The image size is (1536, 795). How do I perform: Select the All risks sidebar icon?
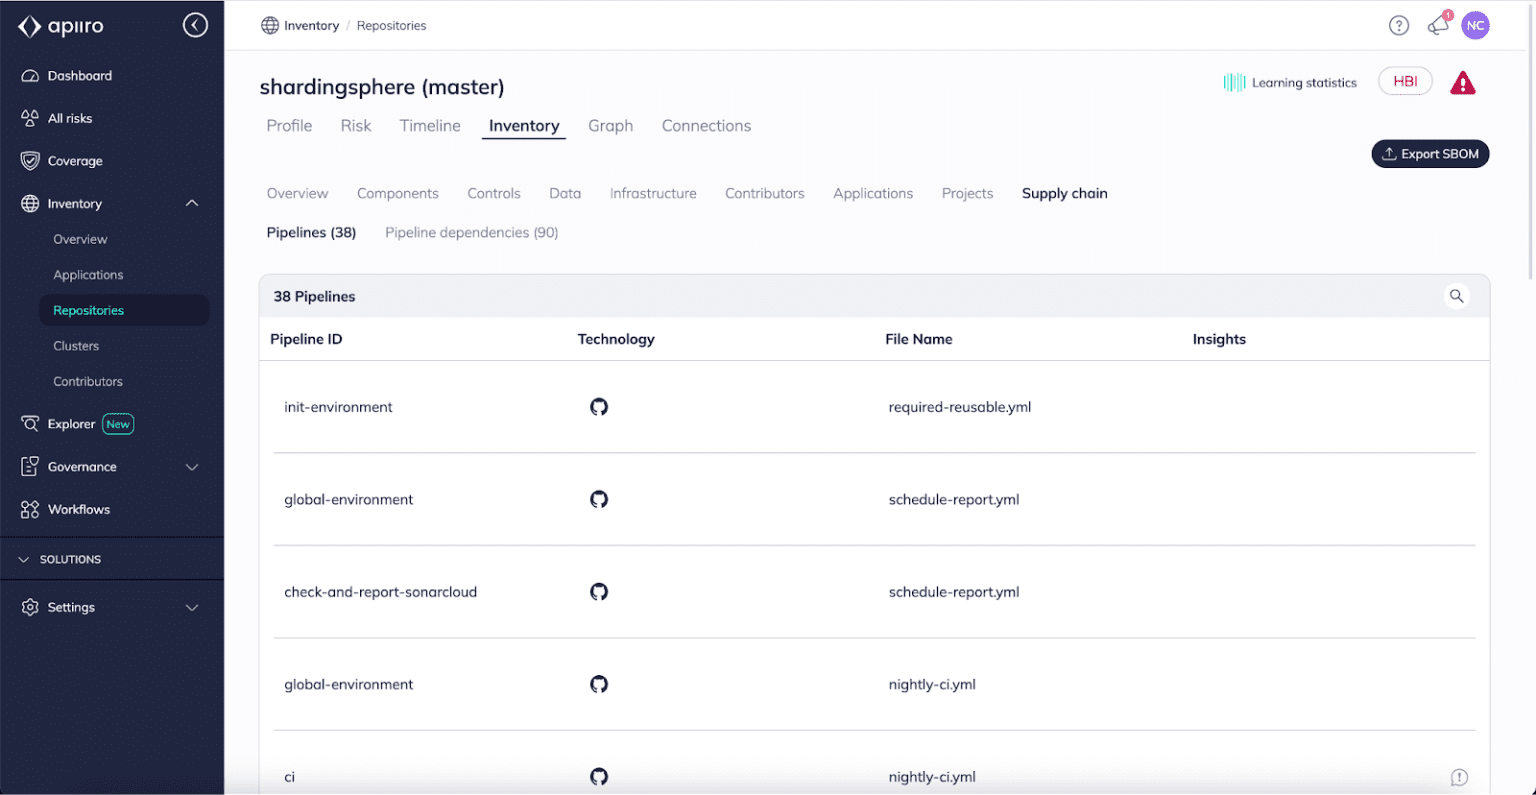(x=30, y=118)
